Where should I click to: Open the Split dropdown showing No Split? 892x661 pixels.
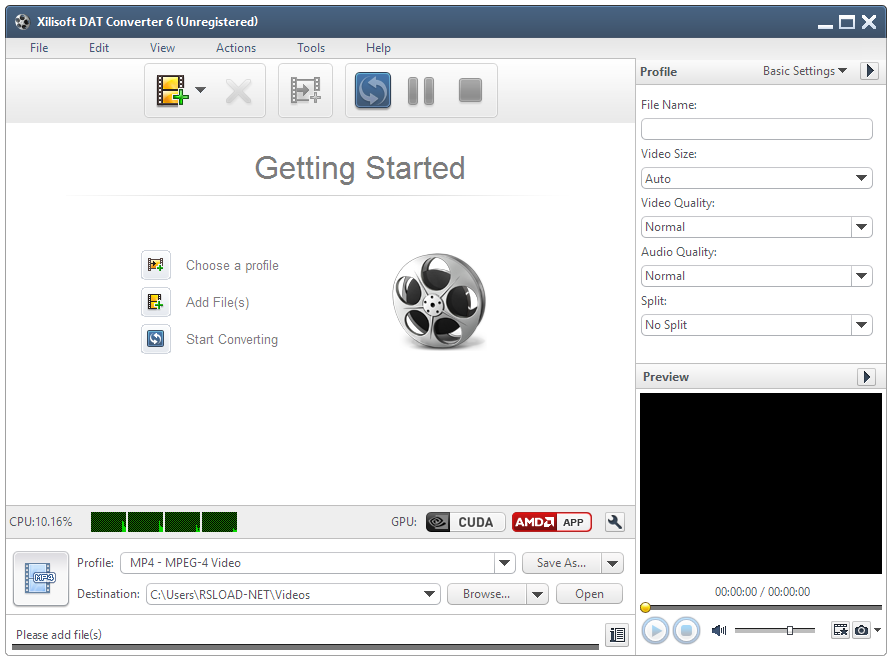click(756, 325)
